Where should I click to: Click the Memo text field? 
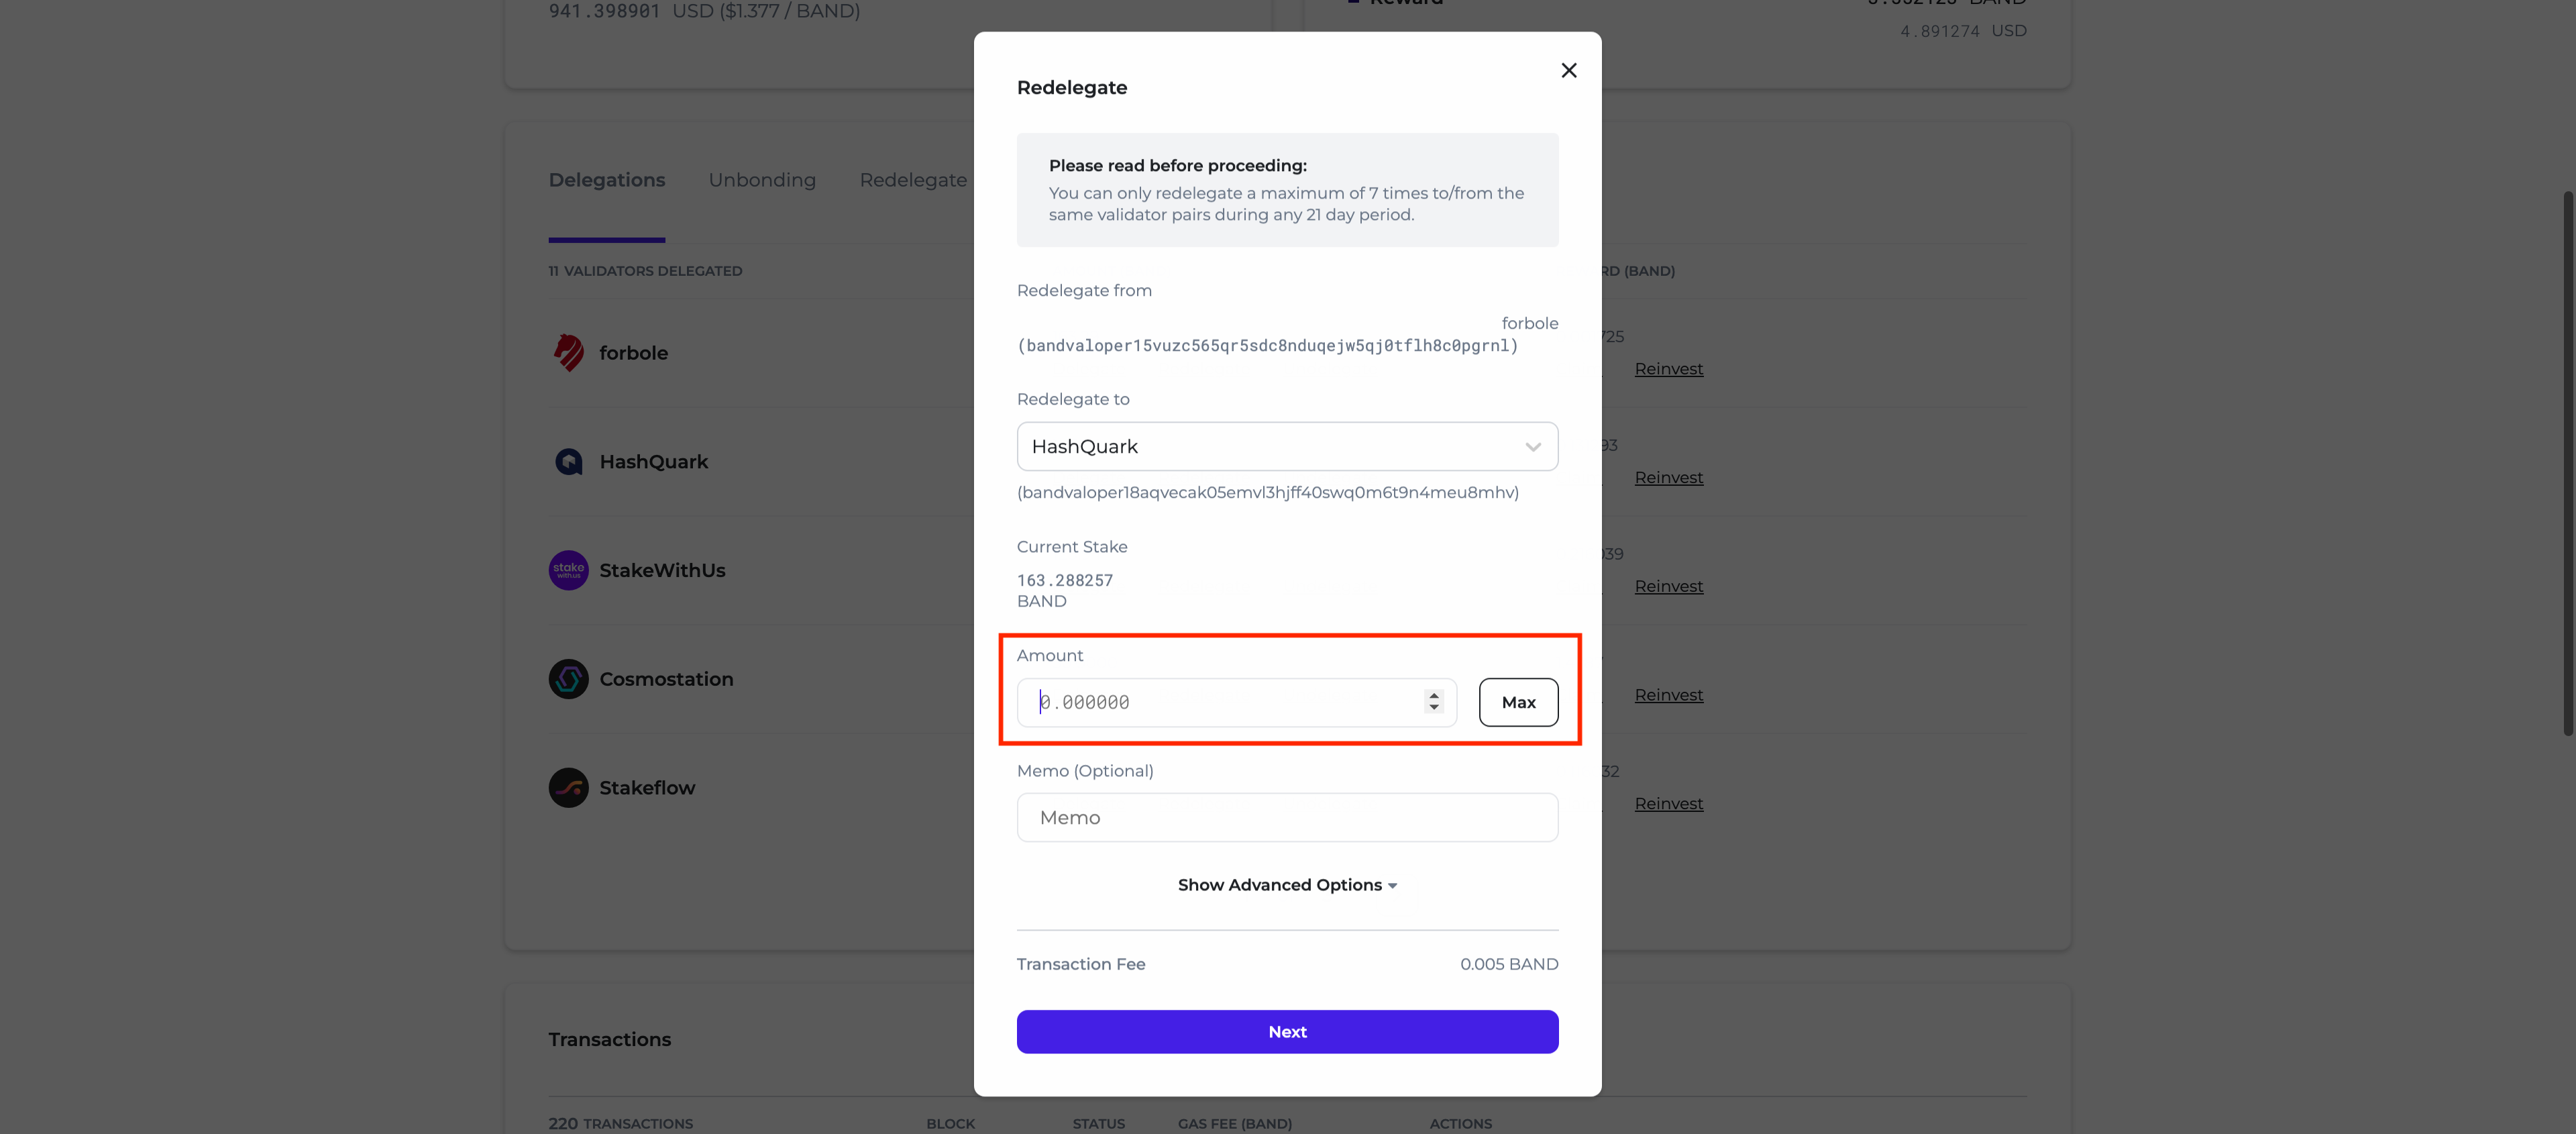point(1286,818)
